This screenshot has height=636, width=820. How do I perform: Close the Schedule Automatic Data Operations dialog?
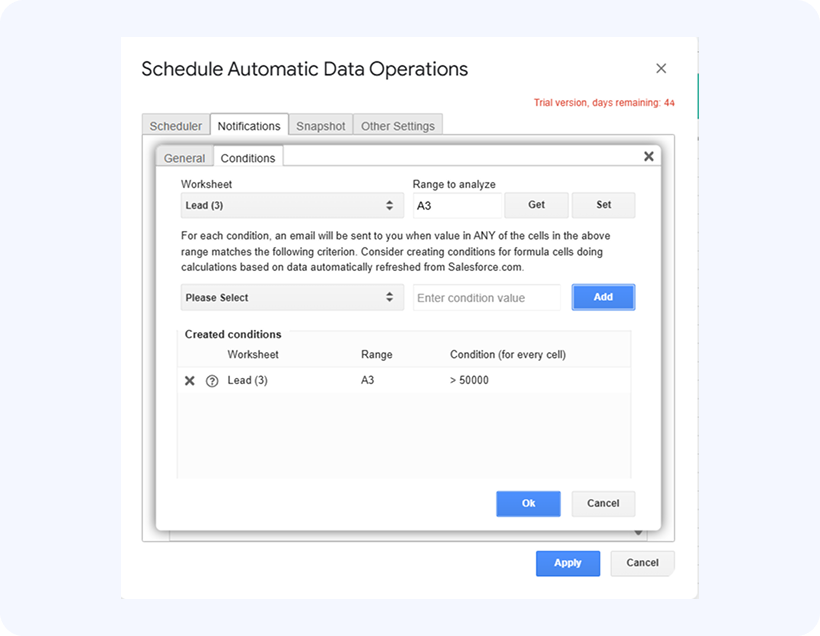tap(660, 68)
